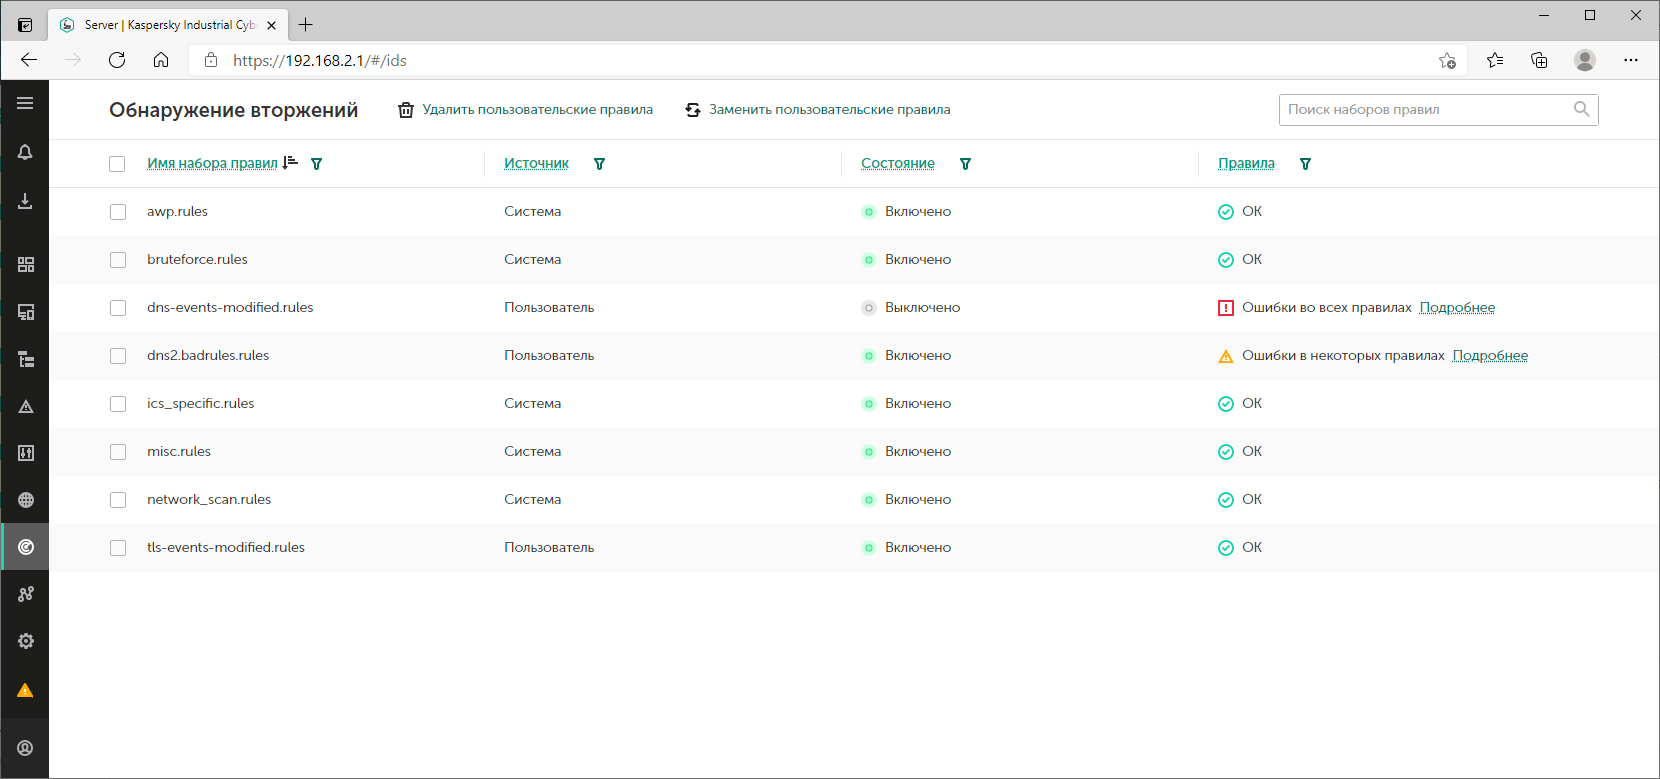Viewport: 1660px width, 779px height.
Task: Check the network_scan.rules checkbox
Action: [118, 500]
